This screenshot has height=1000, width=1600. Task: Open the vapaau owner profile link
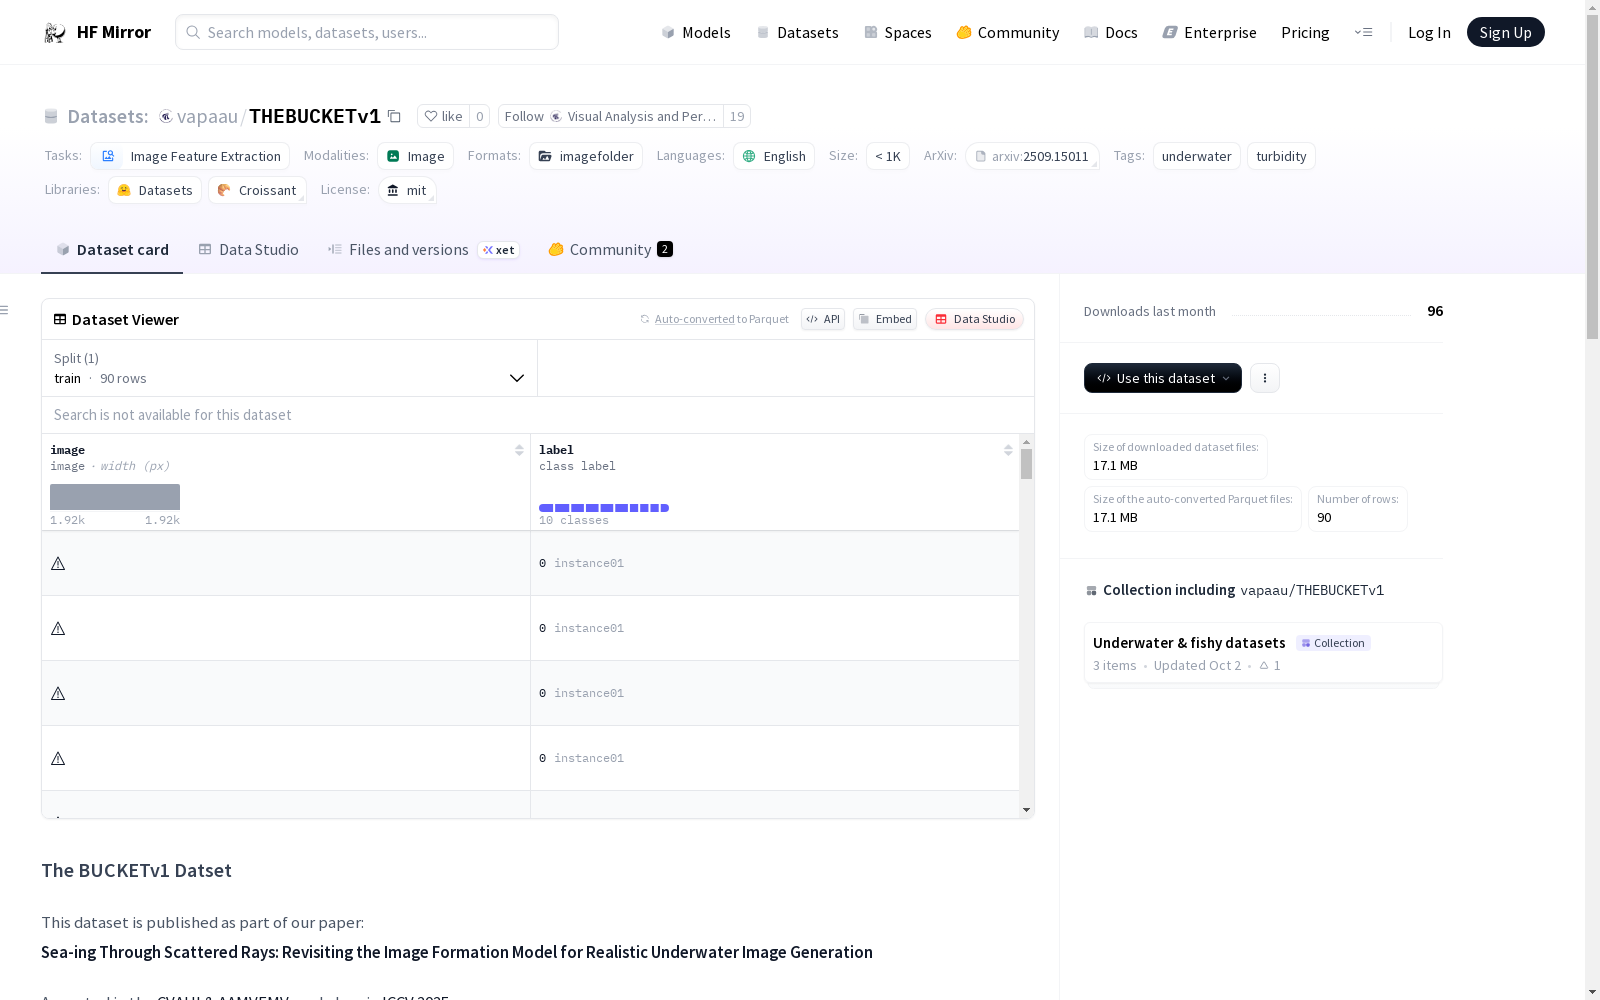pyautogui.click(x=207, y=116)
